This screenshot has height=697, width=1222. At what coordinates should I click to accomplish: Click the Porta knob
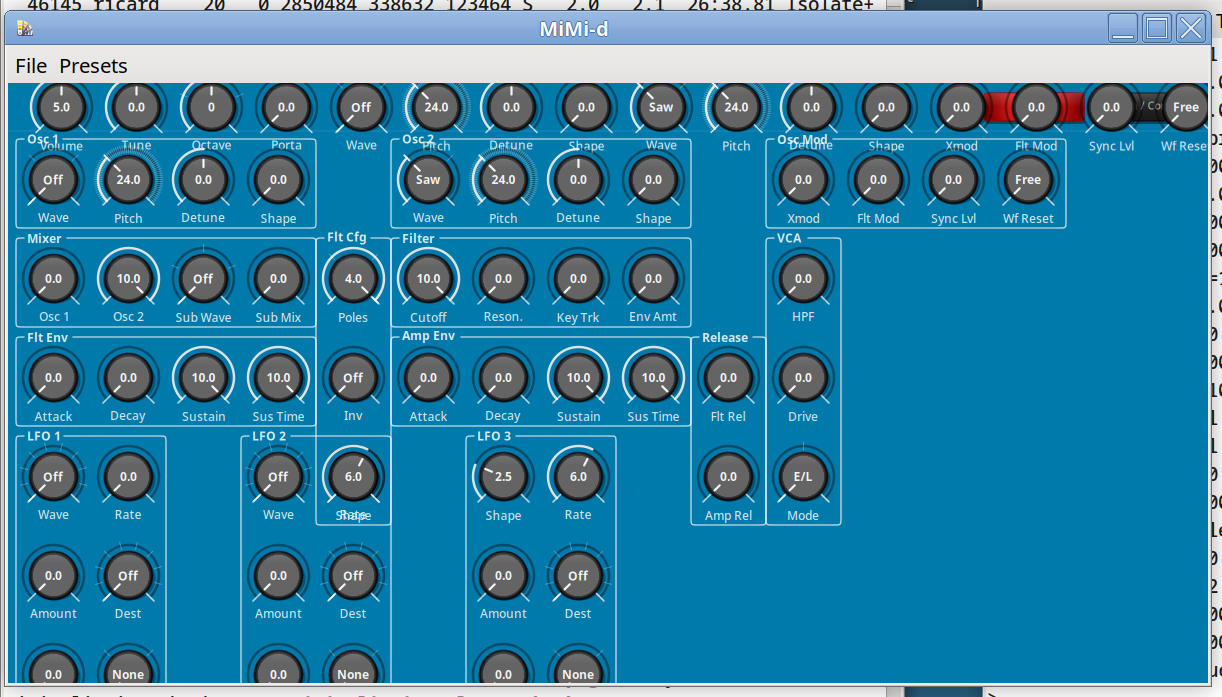(286, 106)
